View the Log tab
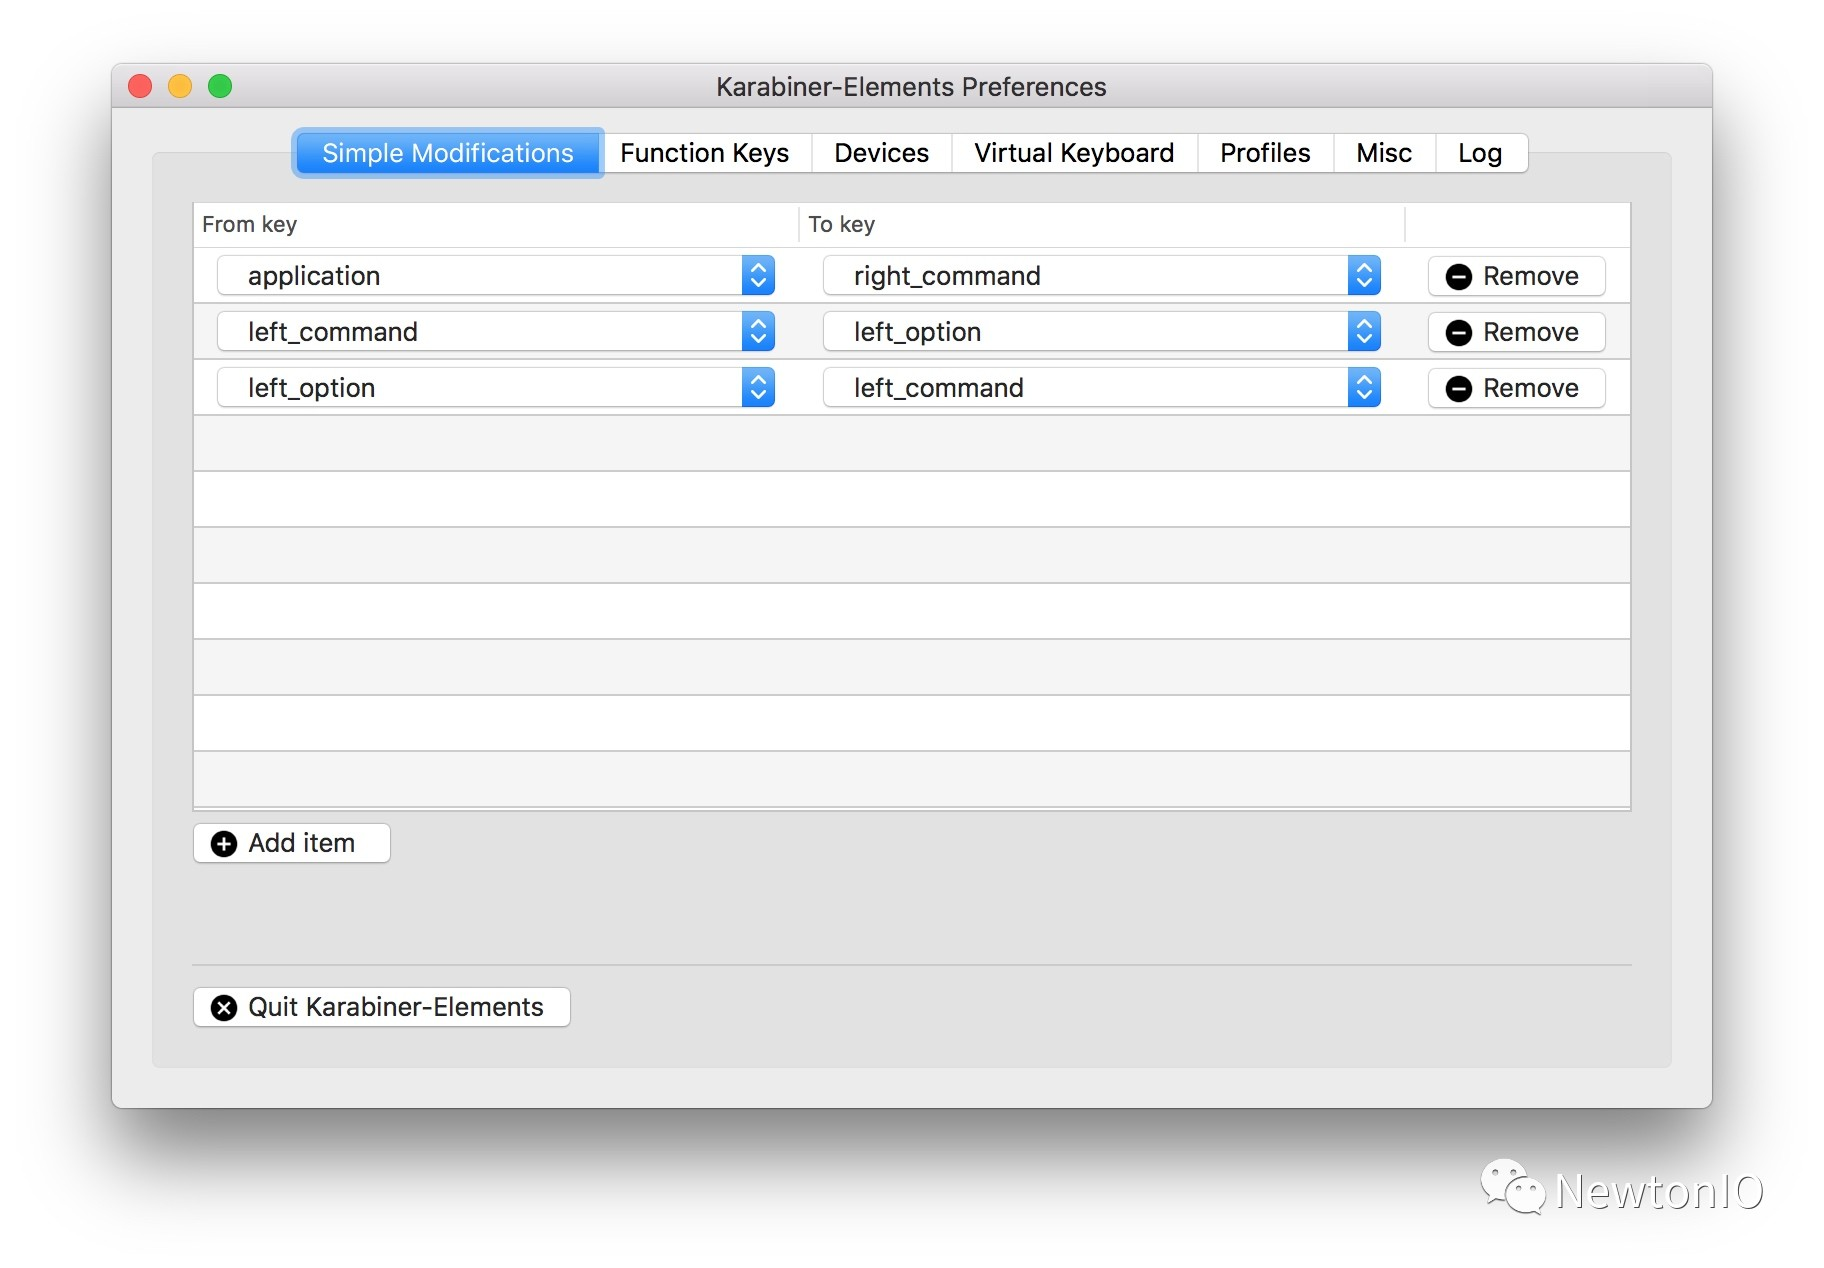 pos(1480,153)
